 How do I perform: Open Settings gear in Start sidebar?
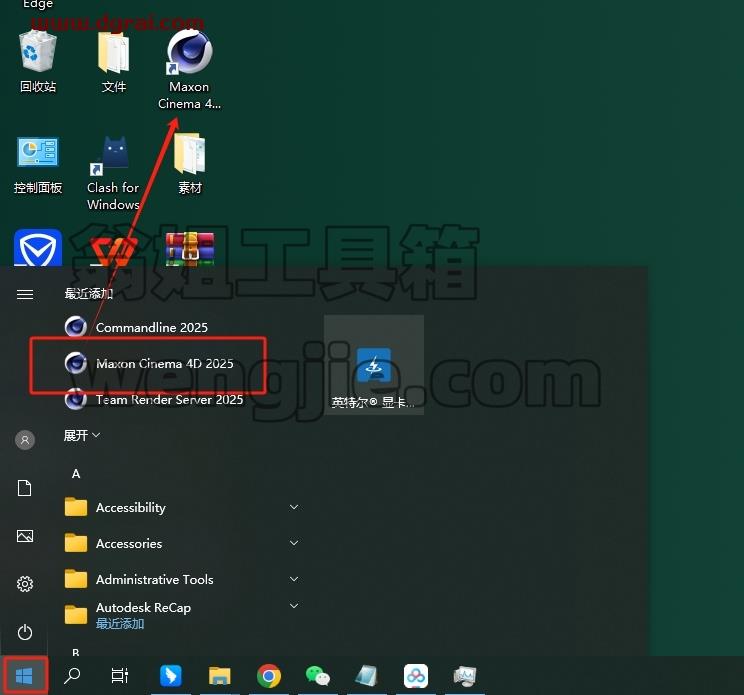pos(25,584)
